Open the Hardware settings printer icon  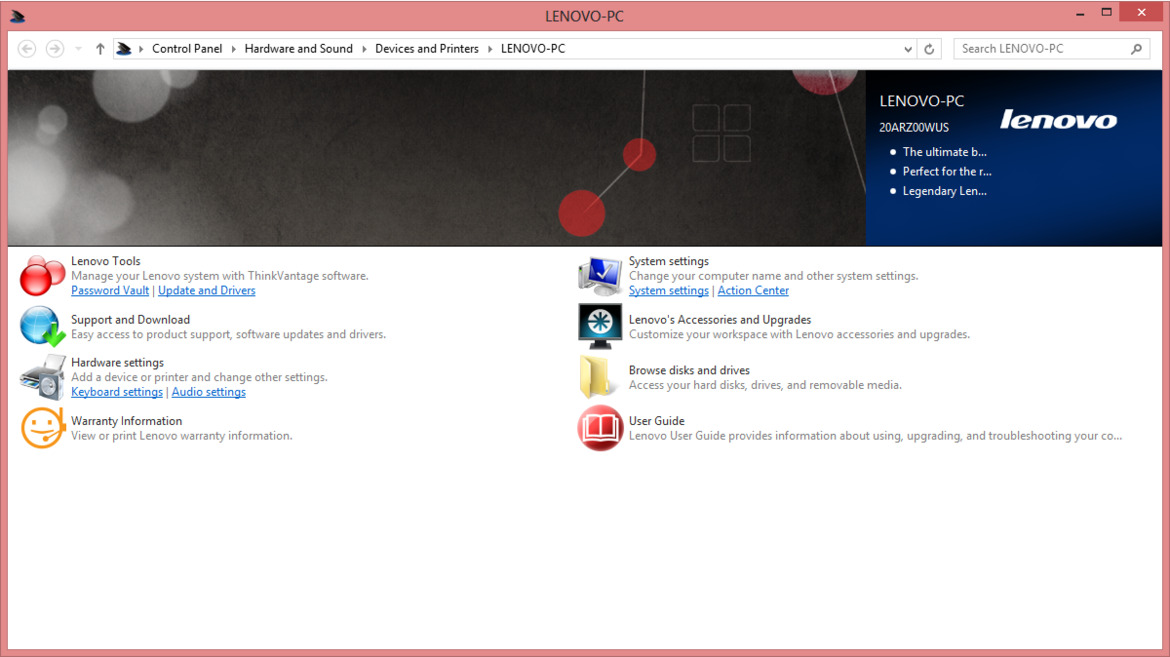click(x=43, y=377)
